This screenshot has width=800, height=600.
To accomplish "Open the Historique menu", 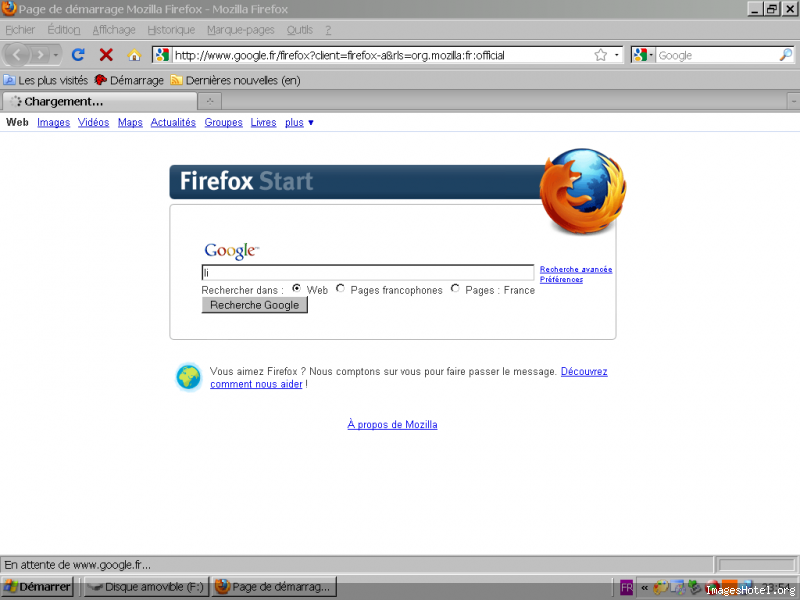I will (x=171, y=30).
